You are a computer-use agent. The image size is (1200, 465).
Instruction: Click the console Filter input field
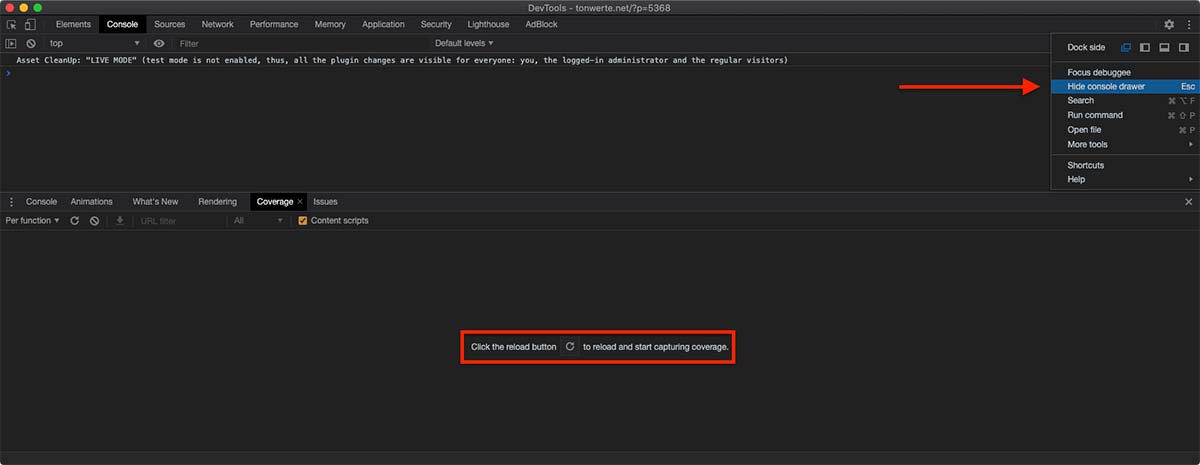click(300, 43)
